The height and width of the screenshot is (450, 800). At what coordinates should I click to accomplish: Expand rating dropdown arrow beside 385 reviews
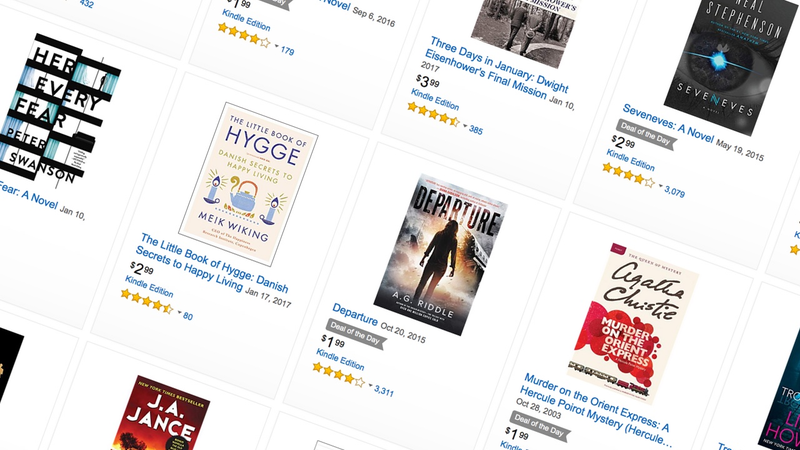(465, 126)
